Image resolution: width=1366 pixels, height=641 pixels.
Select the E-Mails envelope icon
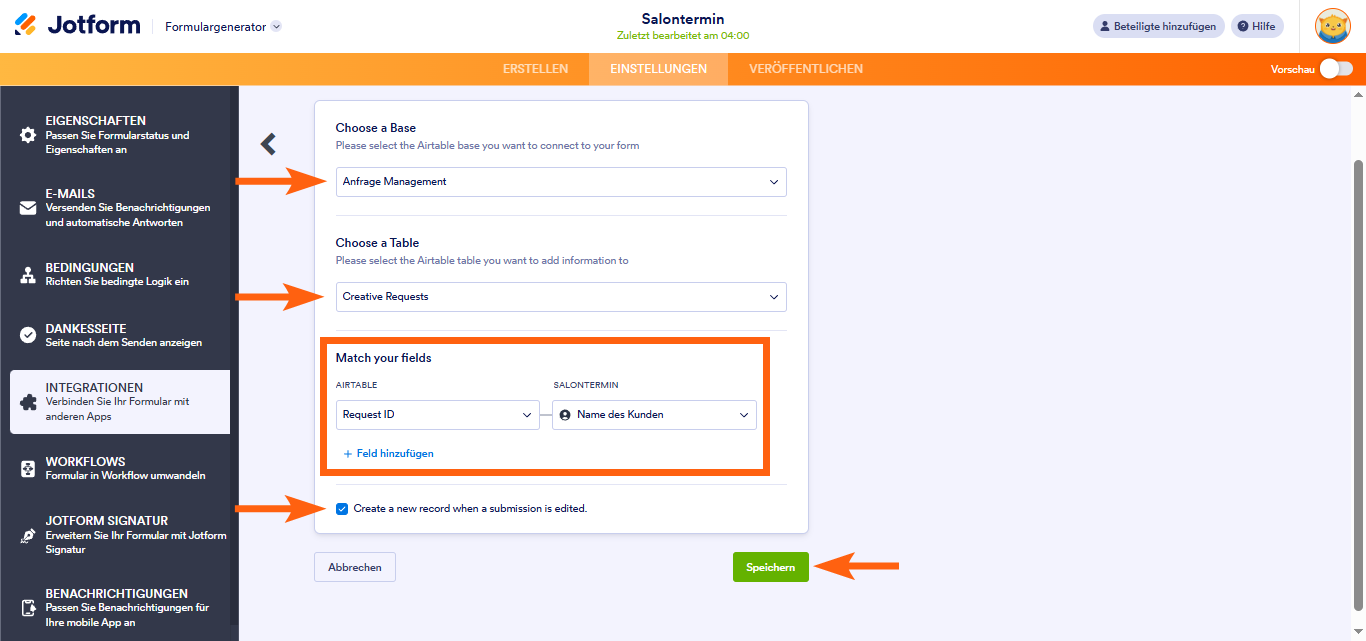coord(28,208)
